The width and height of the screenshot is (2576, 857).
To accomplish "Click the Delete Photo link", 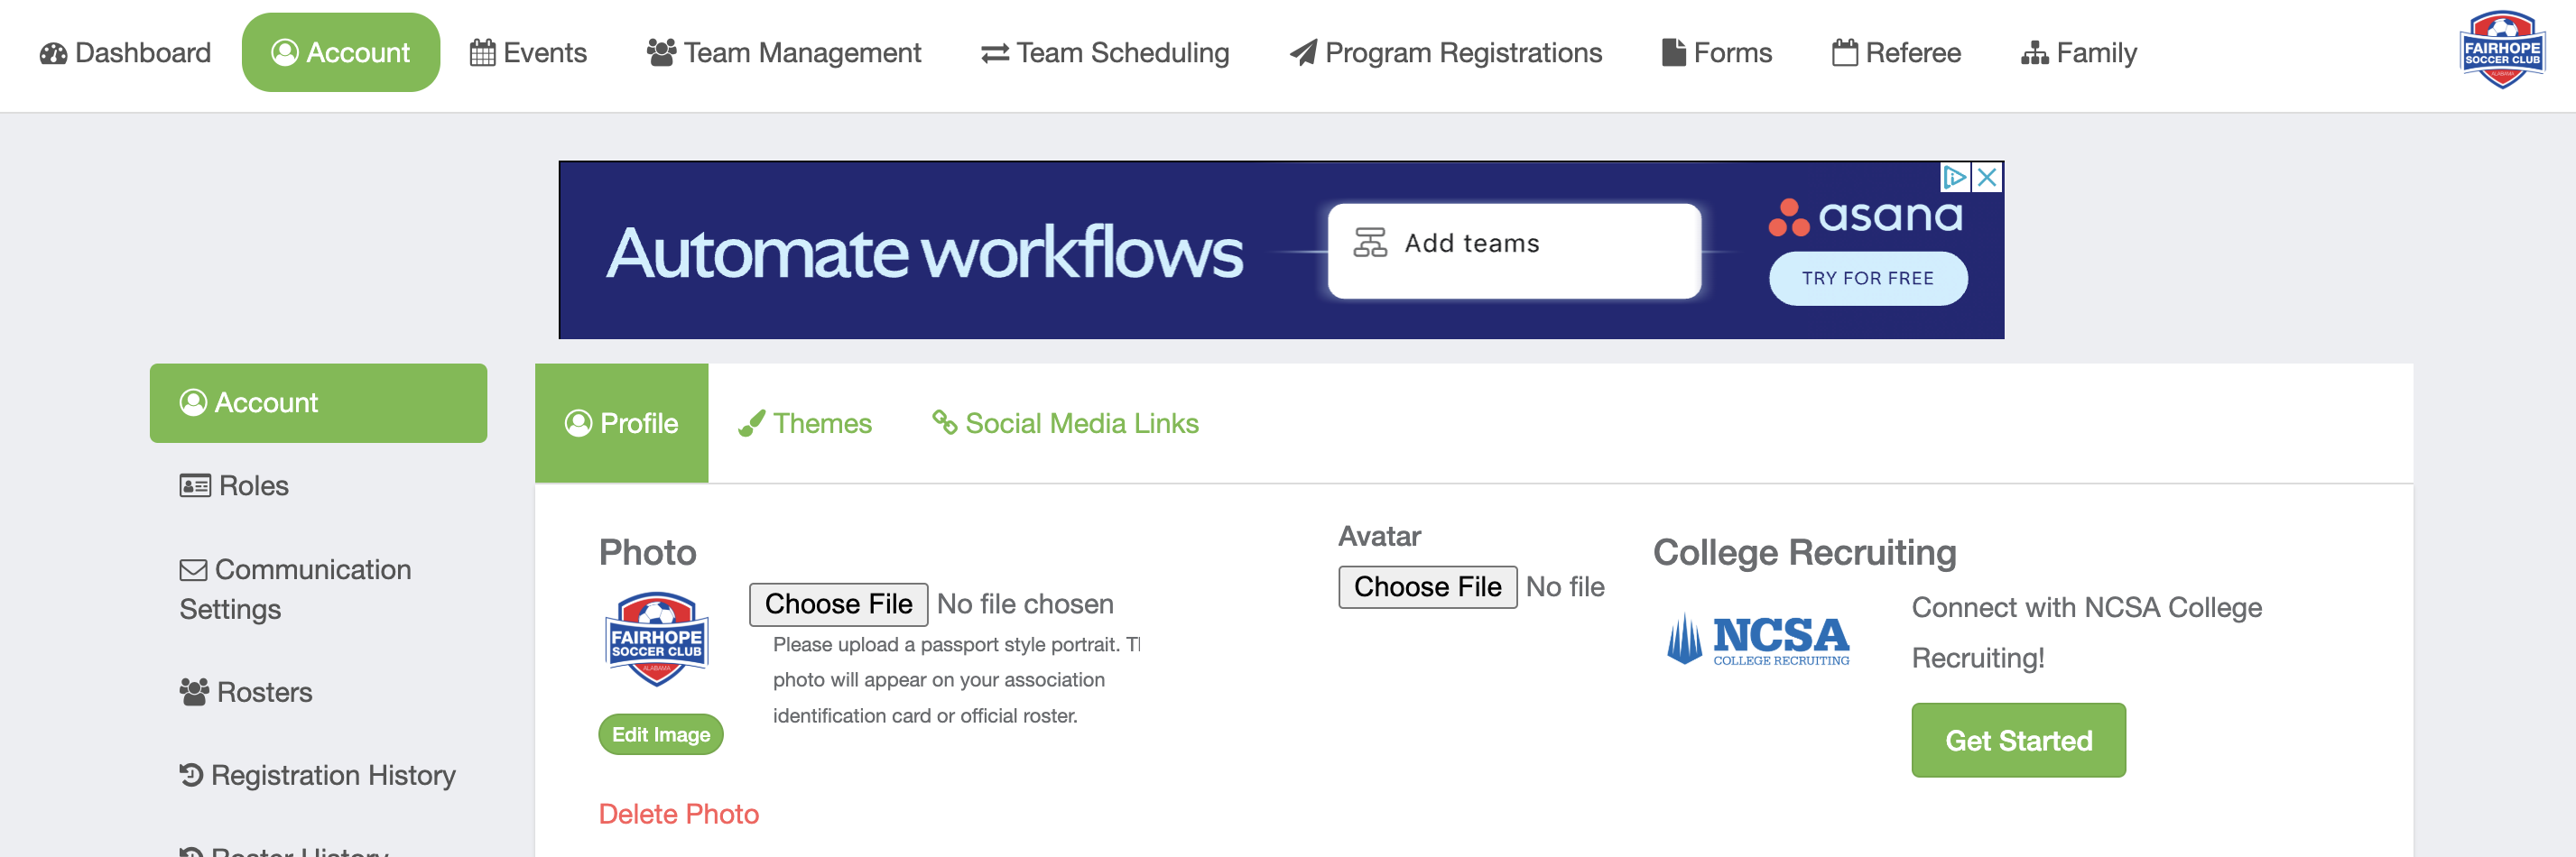I will [x=678, y=813].
